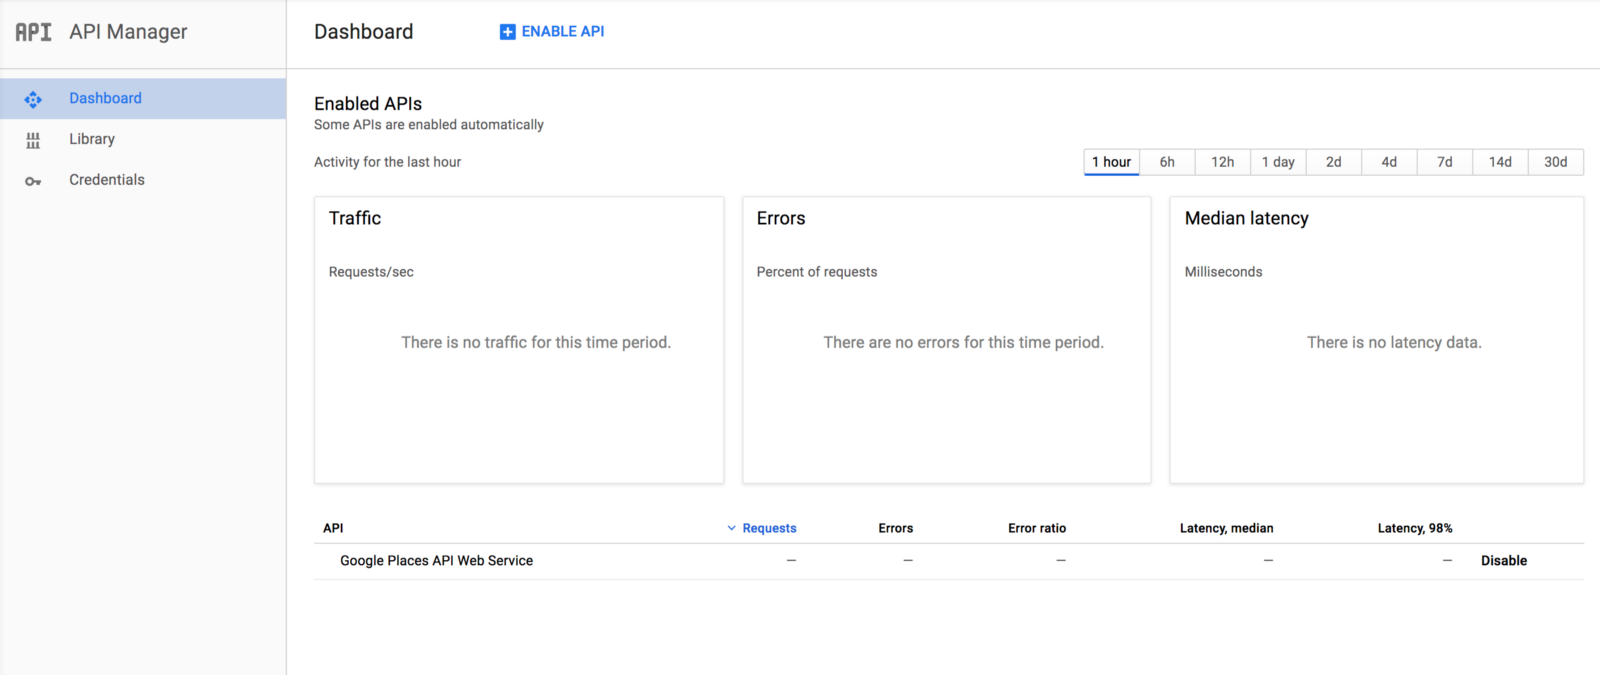Click the Library grid icon
1600x675 pixels.
coord(33,140)
